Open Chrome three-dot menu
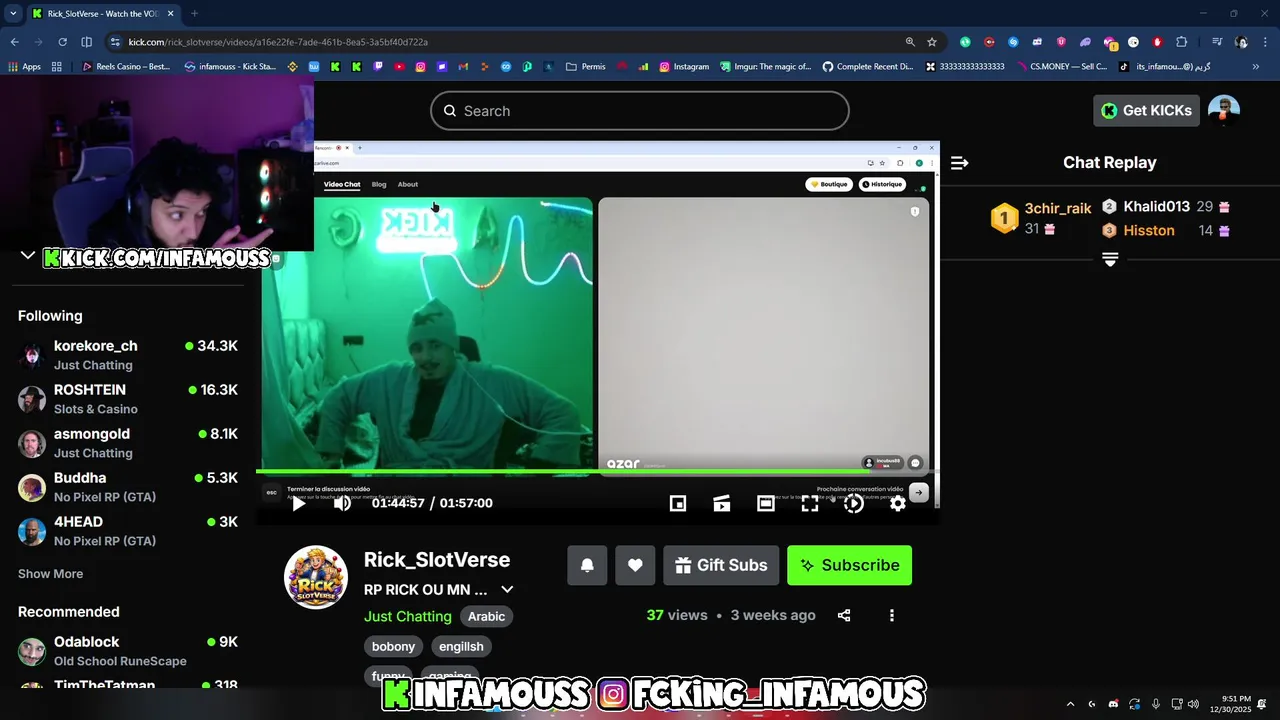The height and width of the screenshot is (720, 1280). point(1265,42)
